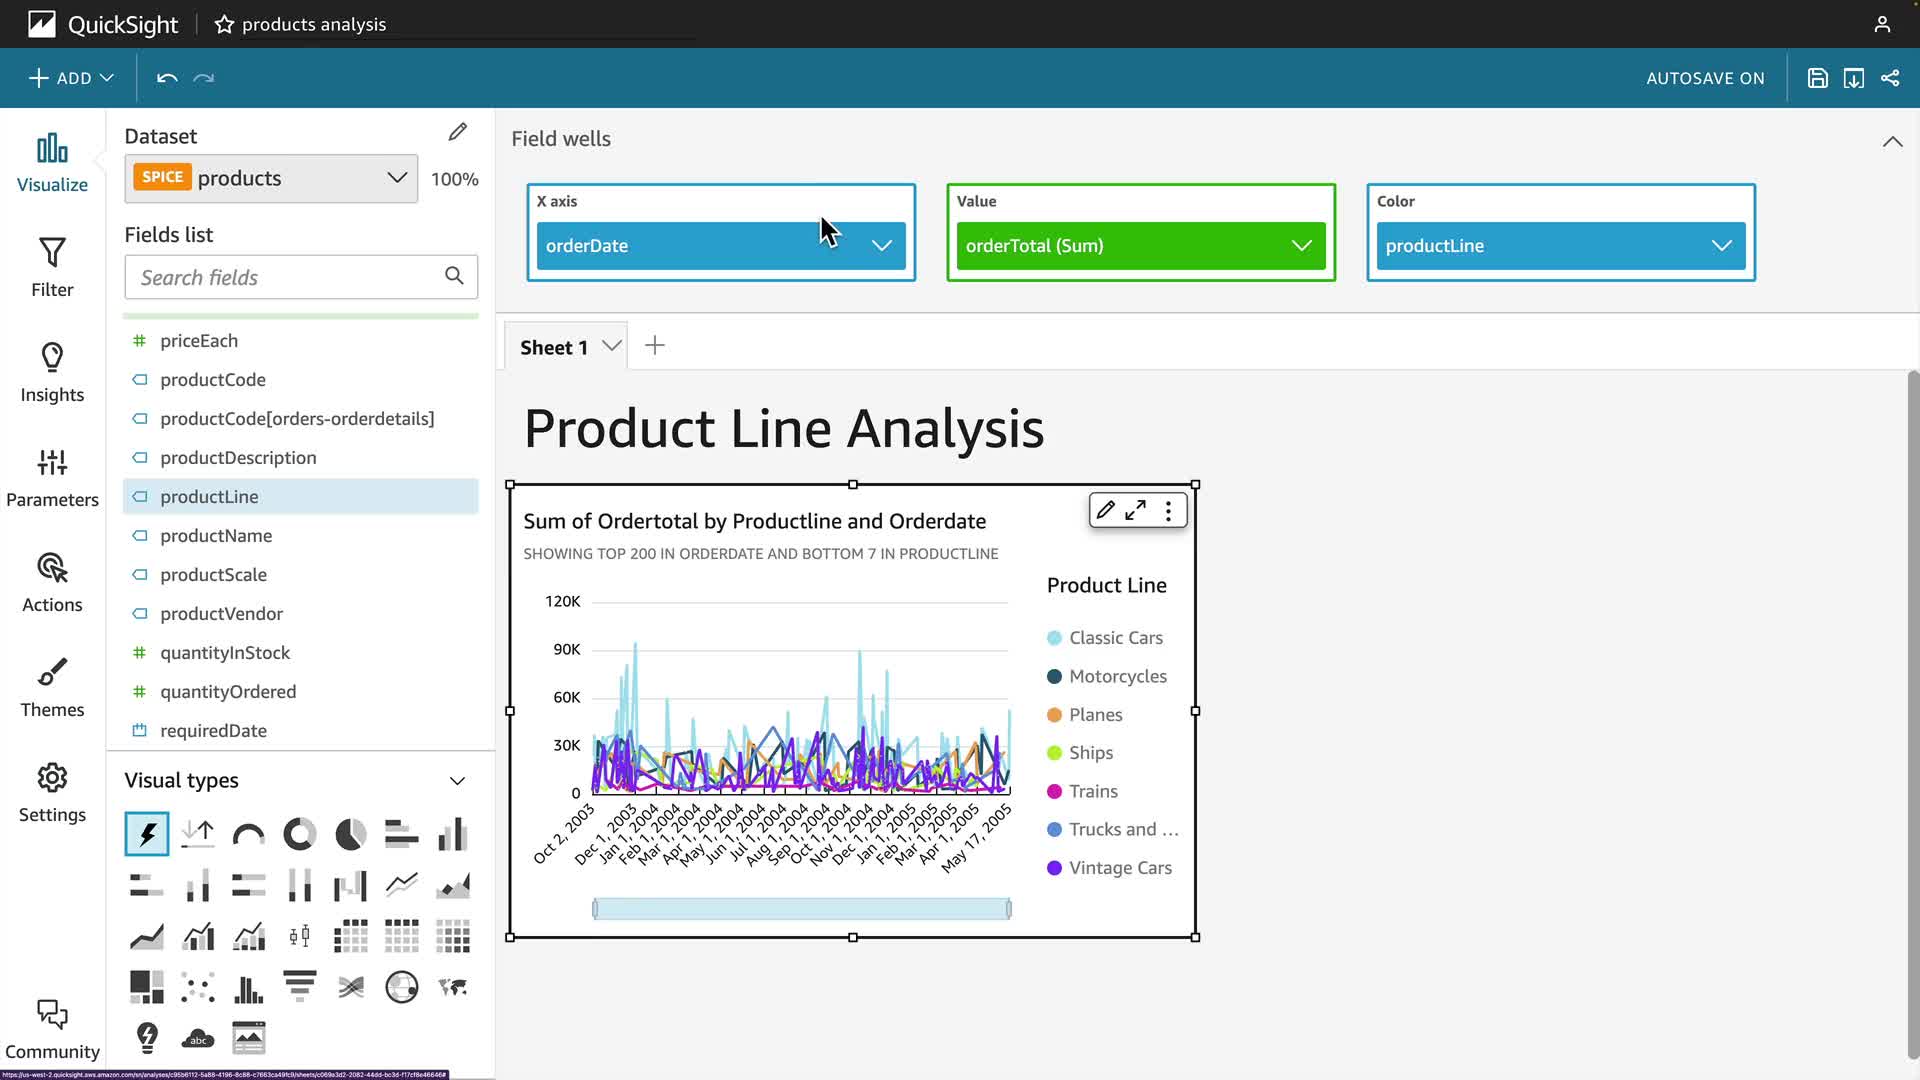Image resolution: width=1920 pixels, height=1080 pixels.
Task: Select the tree map visual type
Action: 147,987
